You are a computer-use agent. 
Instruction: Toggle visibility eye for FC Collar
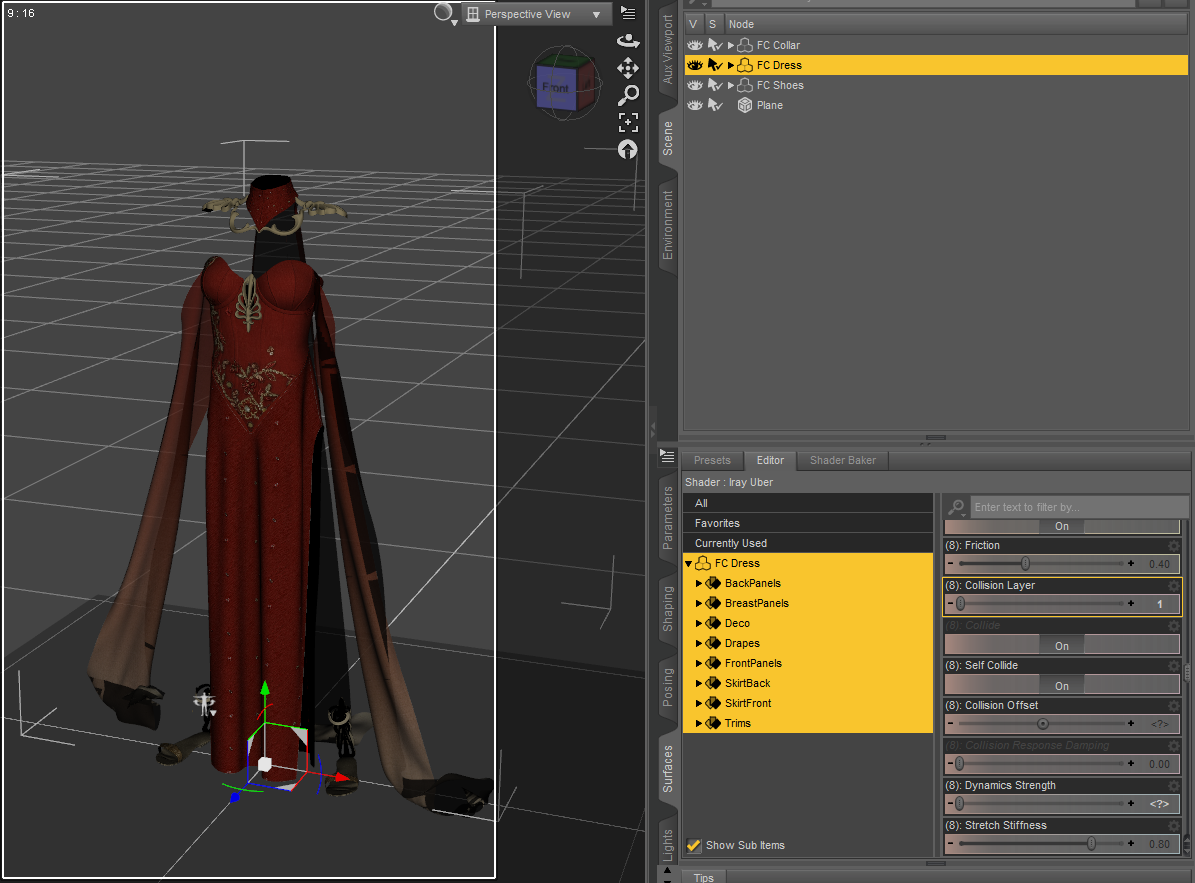(695, 45)
